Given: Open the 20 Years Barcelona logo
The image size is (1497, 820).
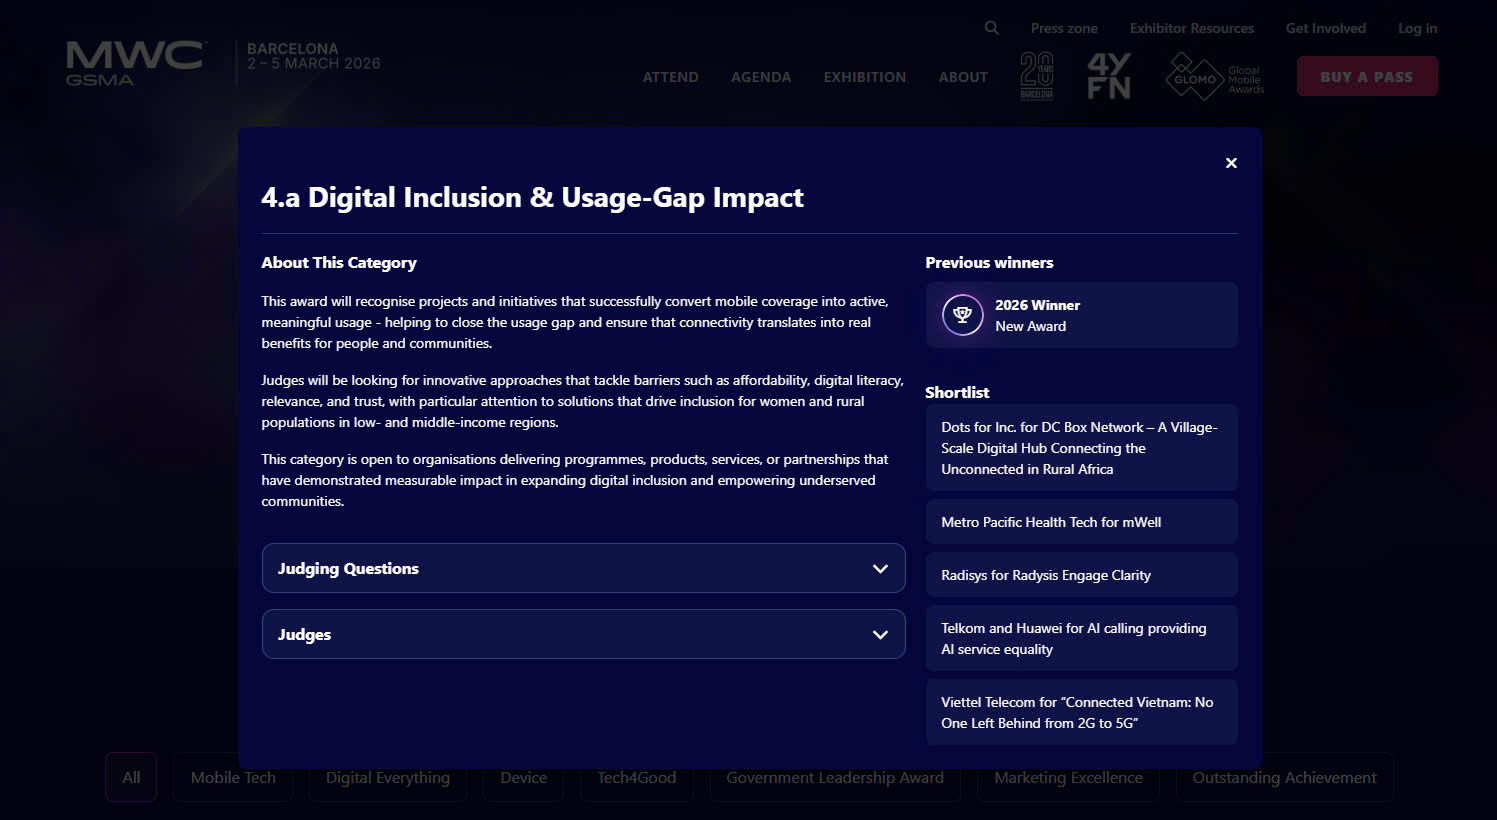Looking at the screenshot, I should coord(1036,76).
